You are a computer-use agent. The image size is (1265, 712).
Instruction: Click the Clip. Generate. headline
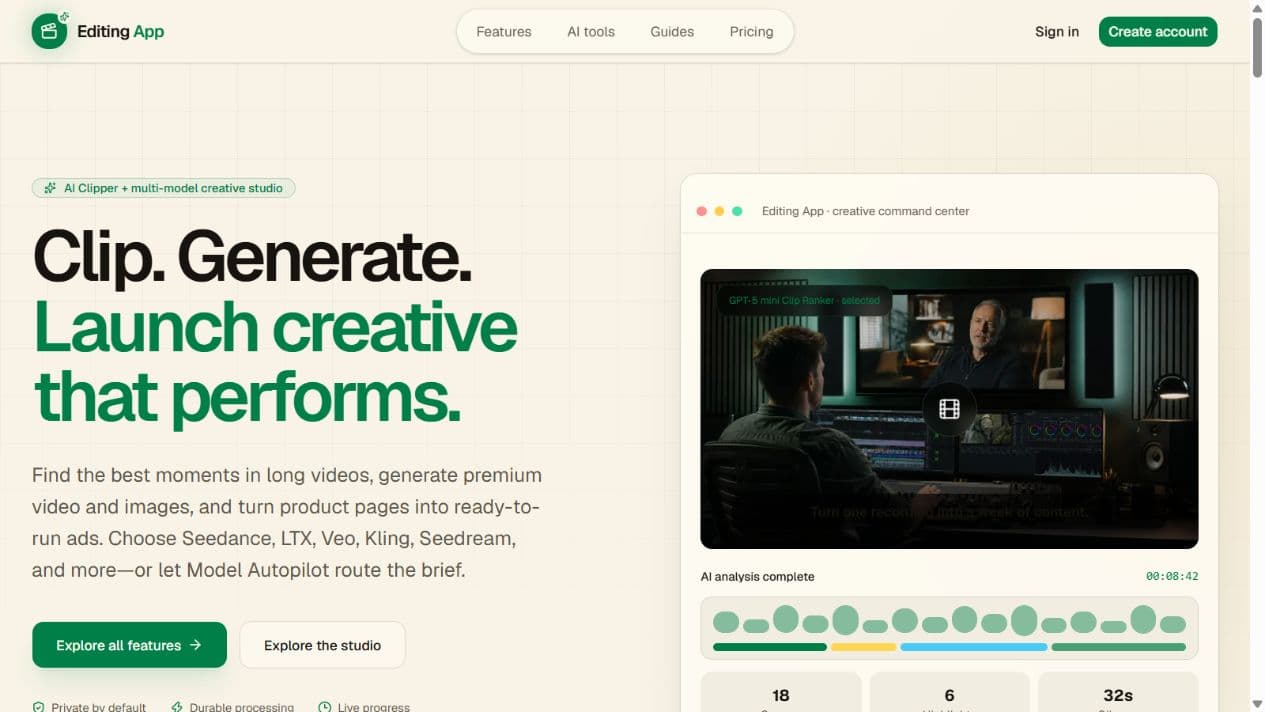pyautogui.click(x=252, y=256)
